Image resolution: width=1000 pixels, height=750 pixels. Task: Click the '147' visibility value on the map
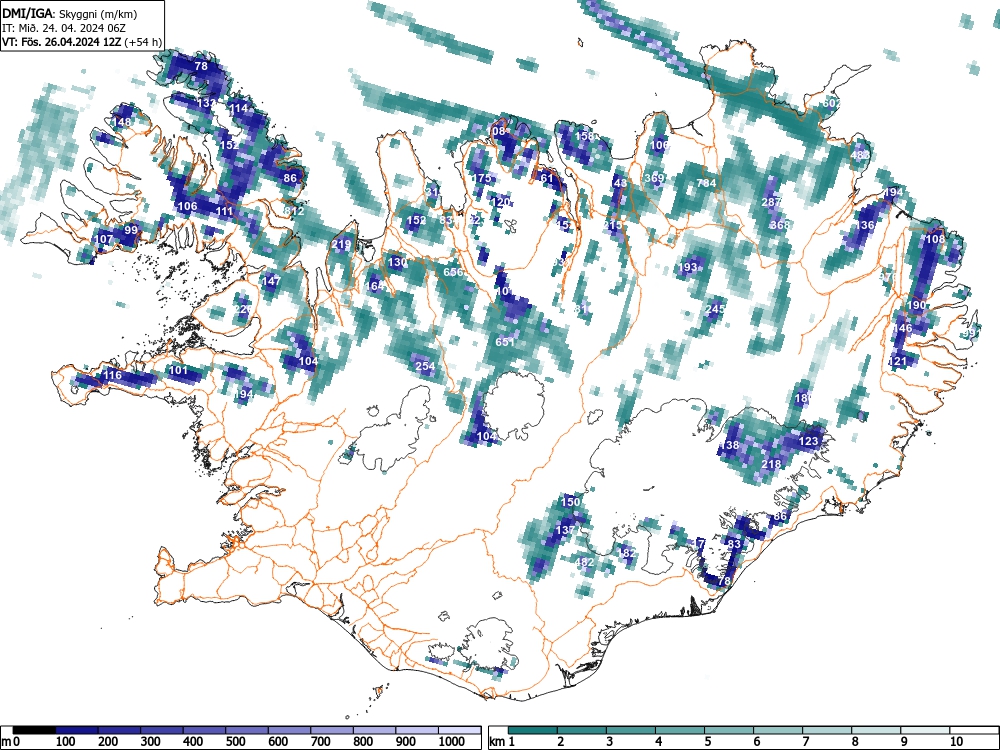pyautogui.click(x=271, y=281)
